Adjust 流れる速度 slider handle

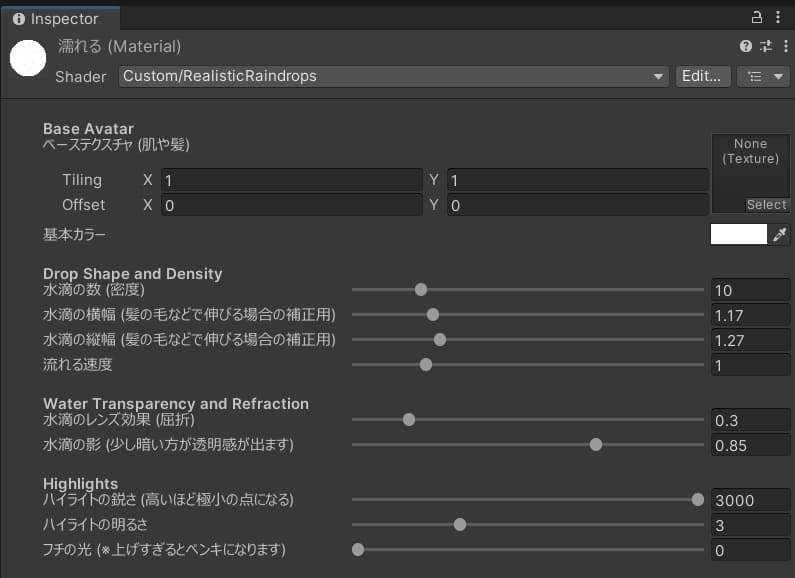pos(426,365)
